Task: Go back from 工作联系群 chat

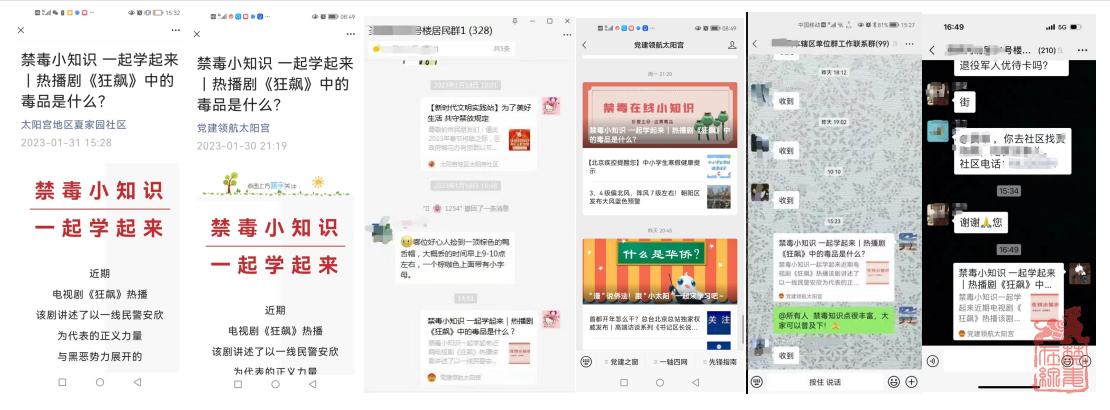Action: pos(757,44)
